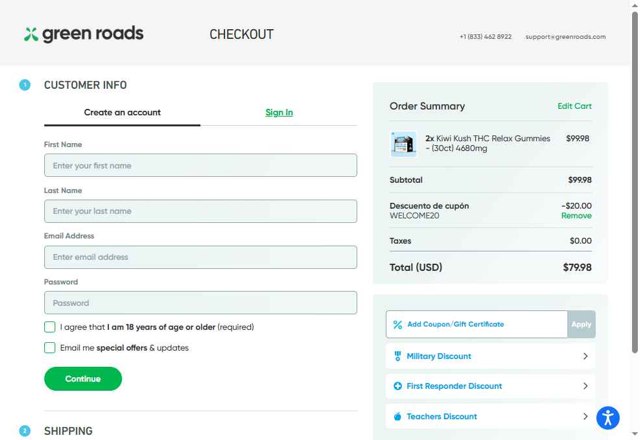Click step 2 Shipping circle
The image size is (640, 440).
point(24,431)
